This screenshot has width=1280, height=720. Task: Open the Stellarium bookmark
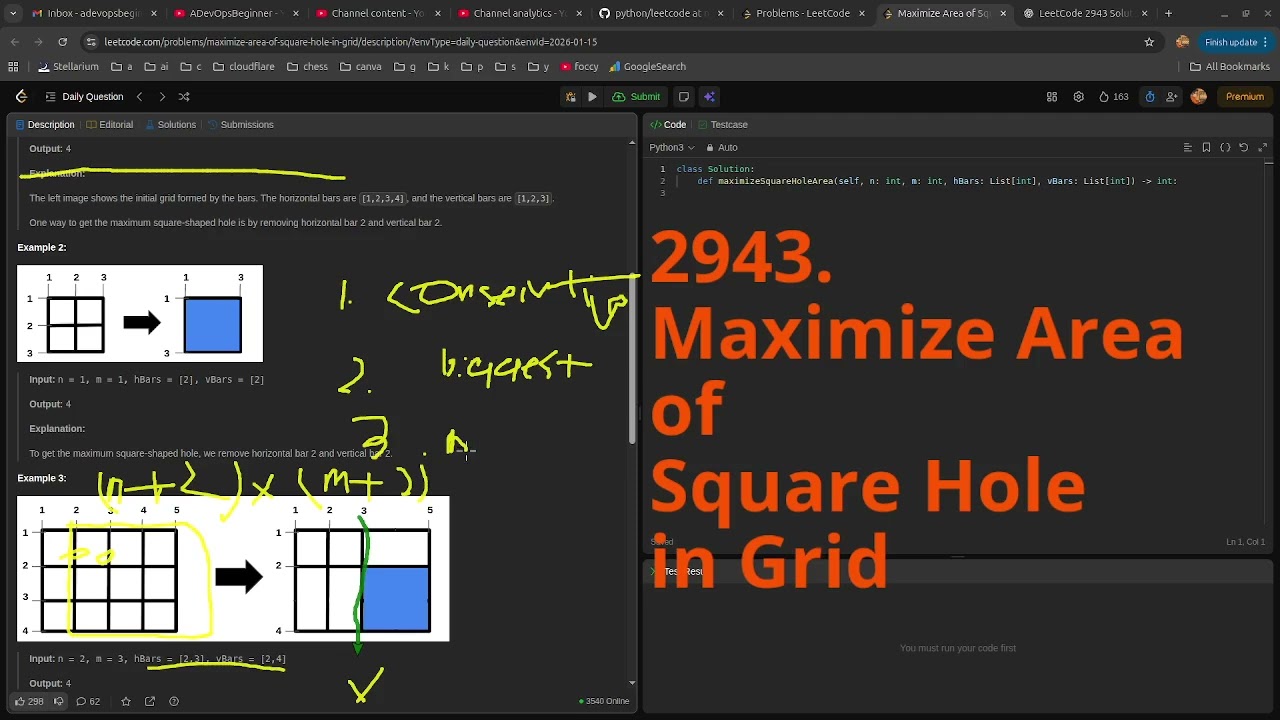[x=68, y=67]
